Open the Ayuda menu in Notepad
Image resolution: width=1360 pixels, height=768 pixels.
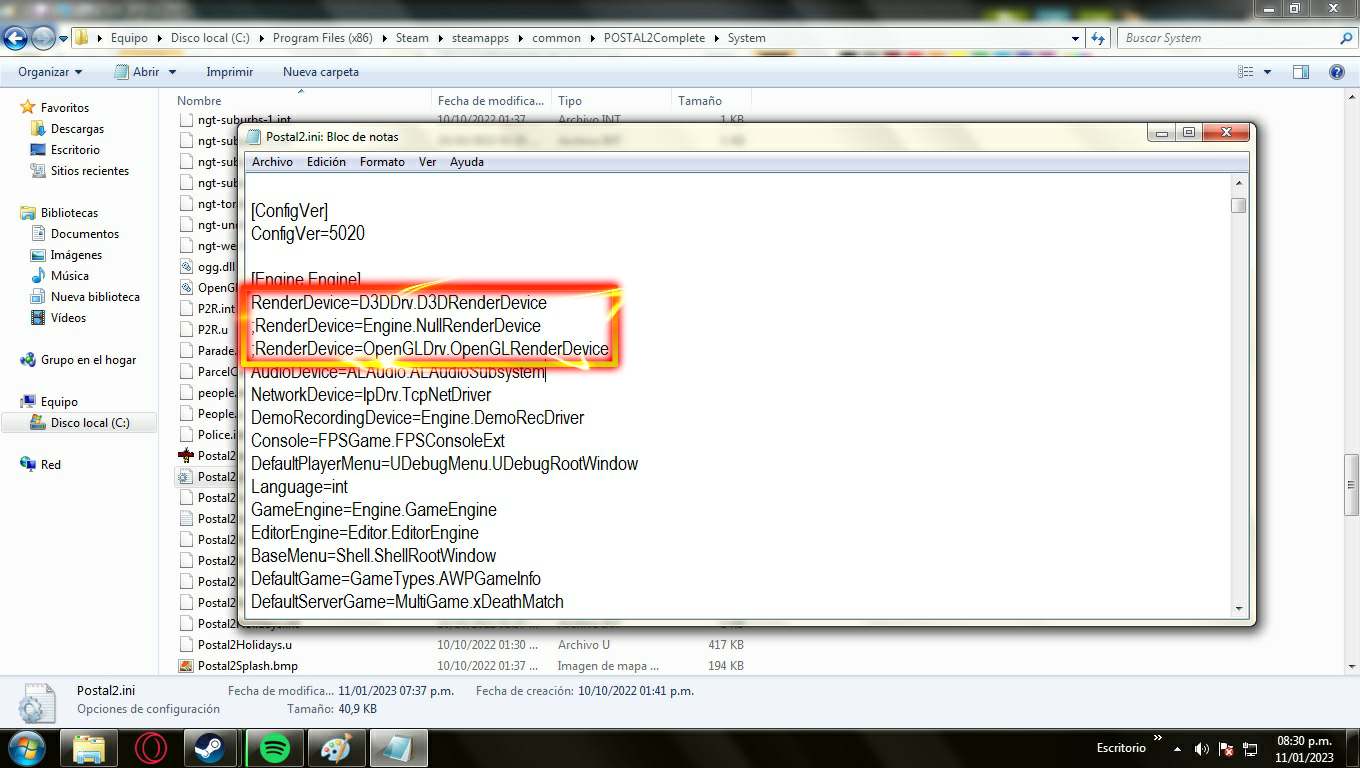[467, 162]
